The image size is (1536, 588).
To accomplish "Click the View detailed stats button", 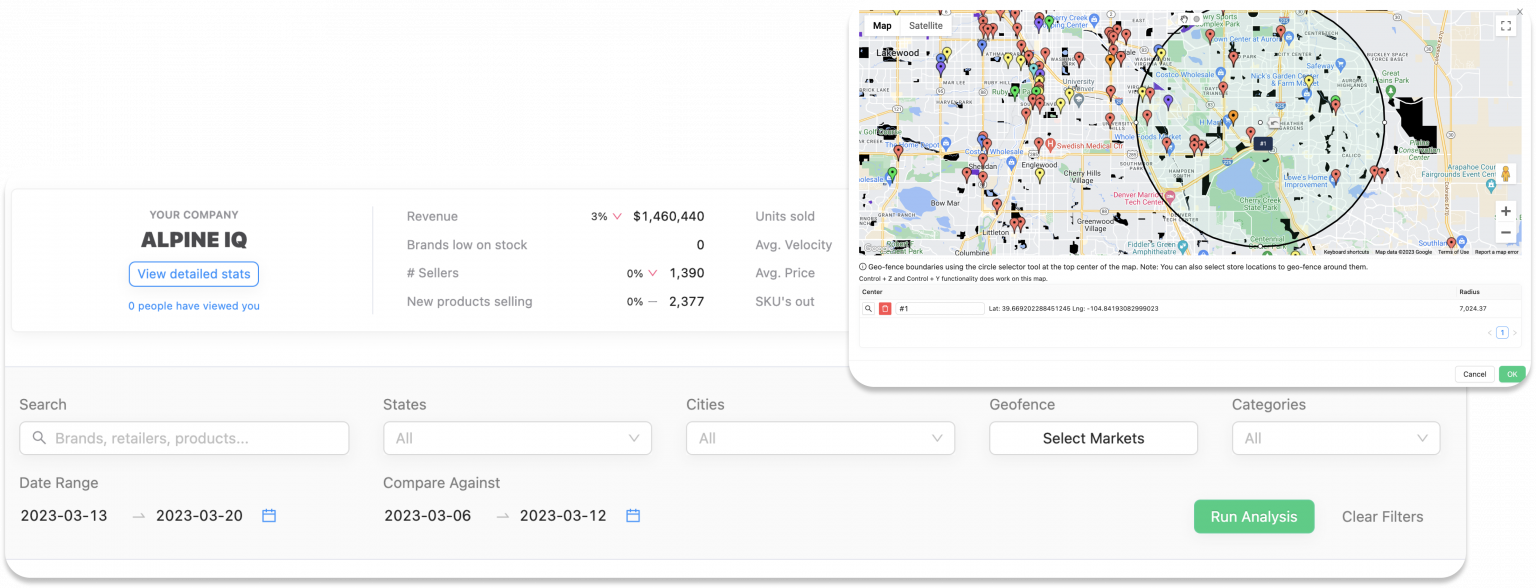I will (194, 274).
